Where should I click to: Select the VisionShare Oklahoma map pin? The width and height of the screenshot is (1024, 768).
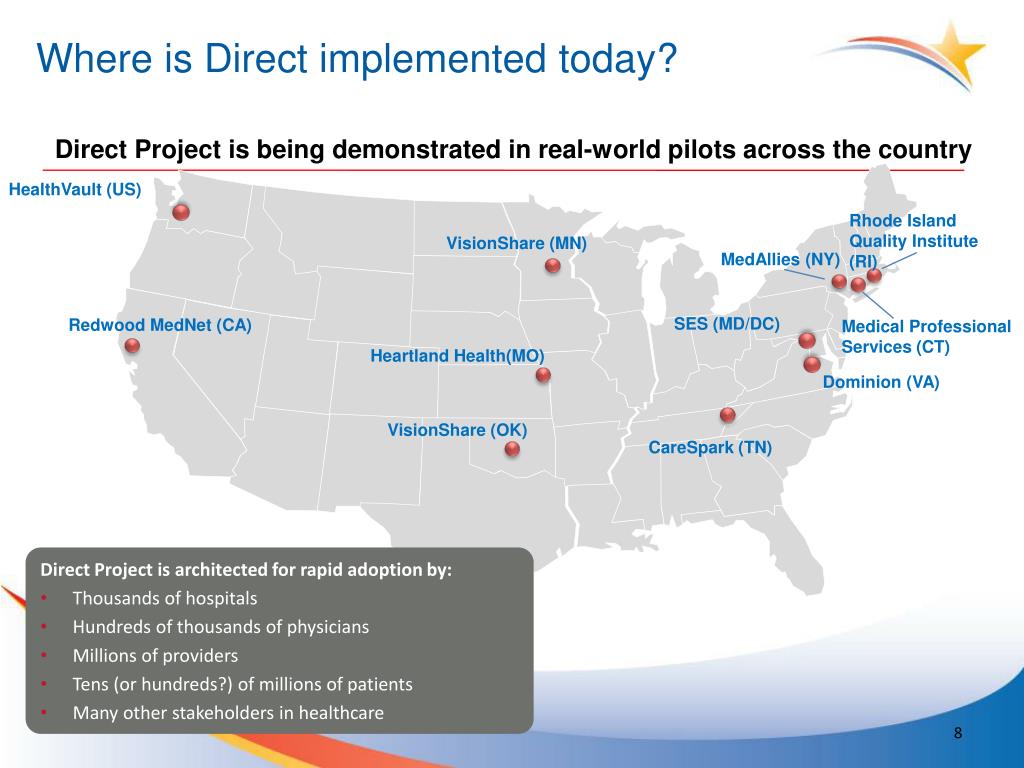pyautogui.click(x=513, y=449)
